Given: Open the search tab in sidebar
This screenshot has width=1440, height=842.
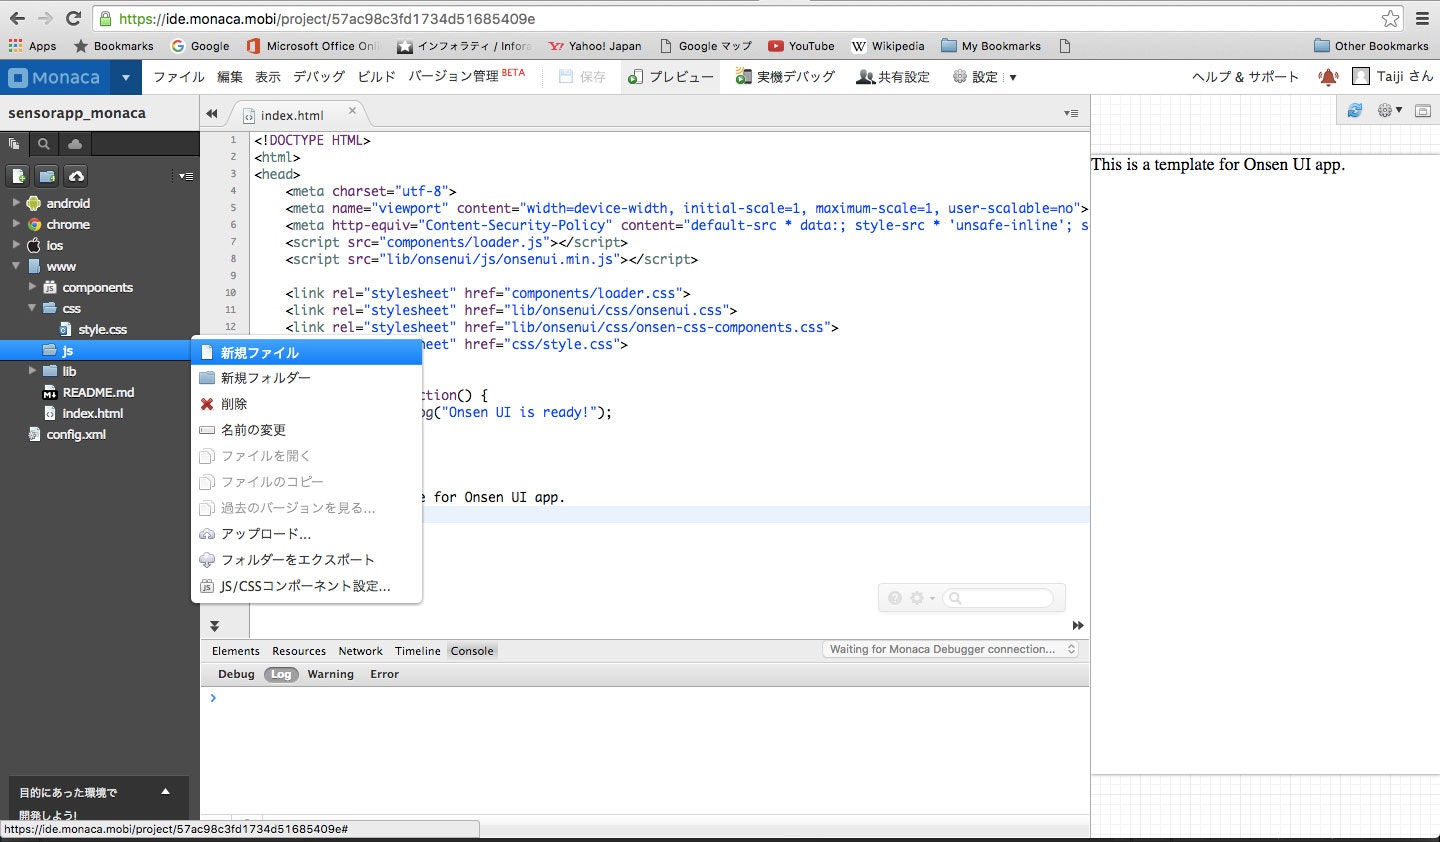Looking at the screenshot, I should pos(44,144).
